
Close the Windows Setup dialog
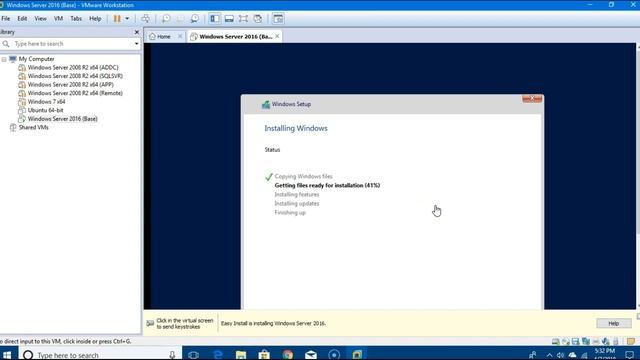532,99
